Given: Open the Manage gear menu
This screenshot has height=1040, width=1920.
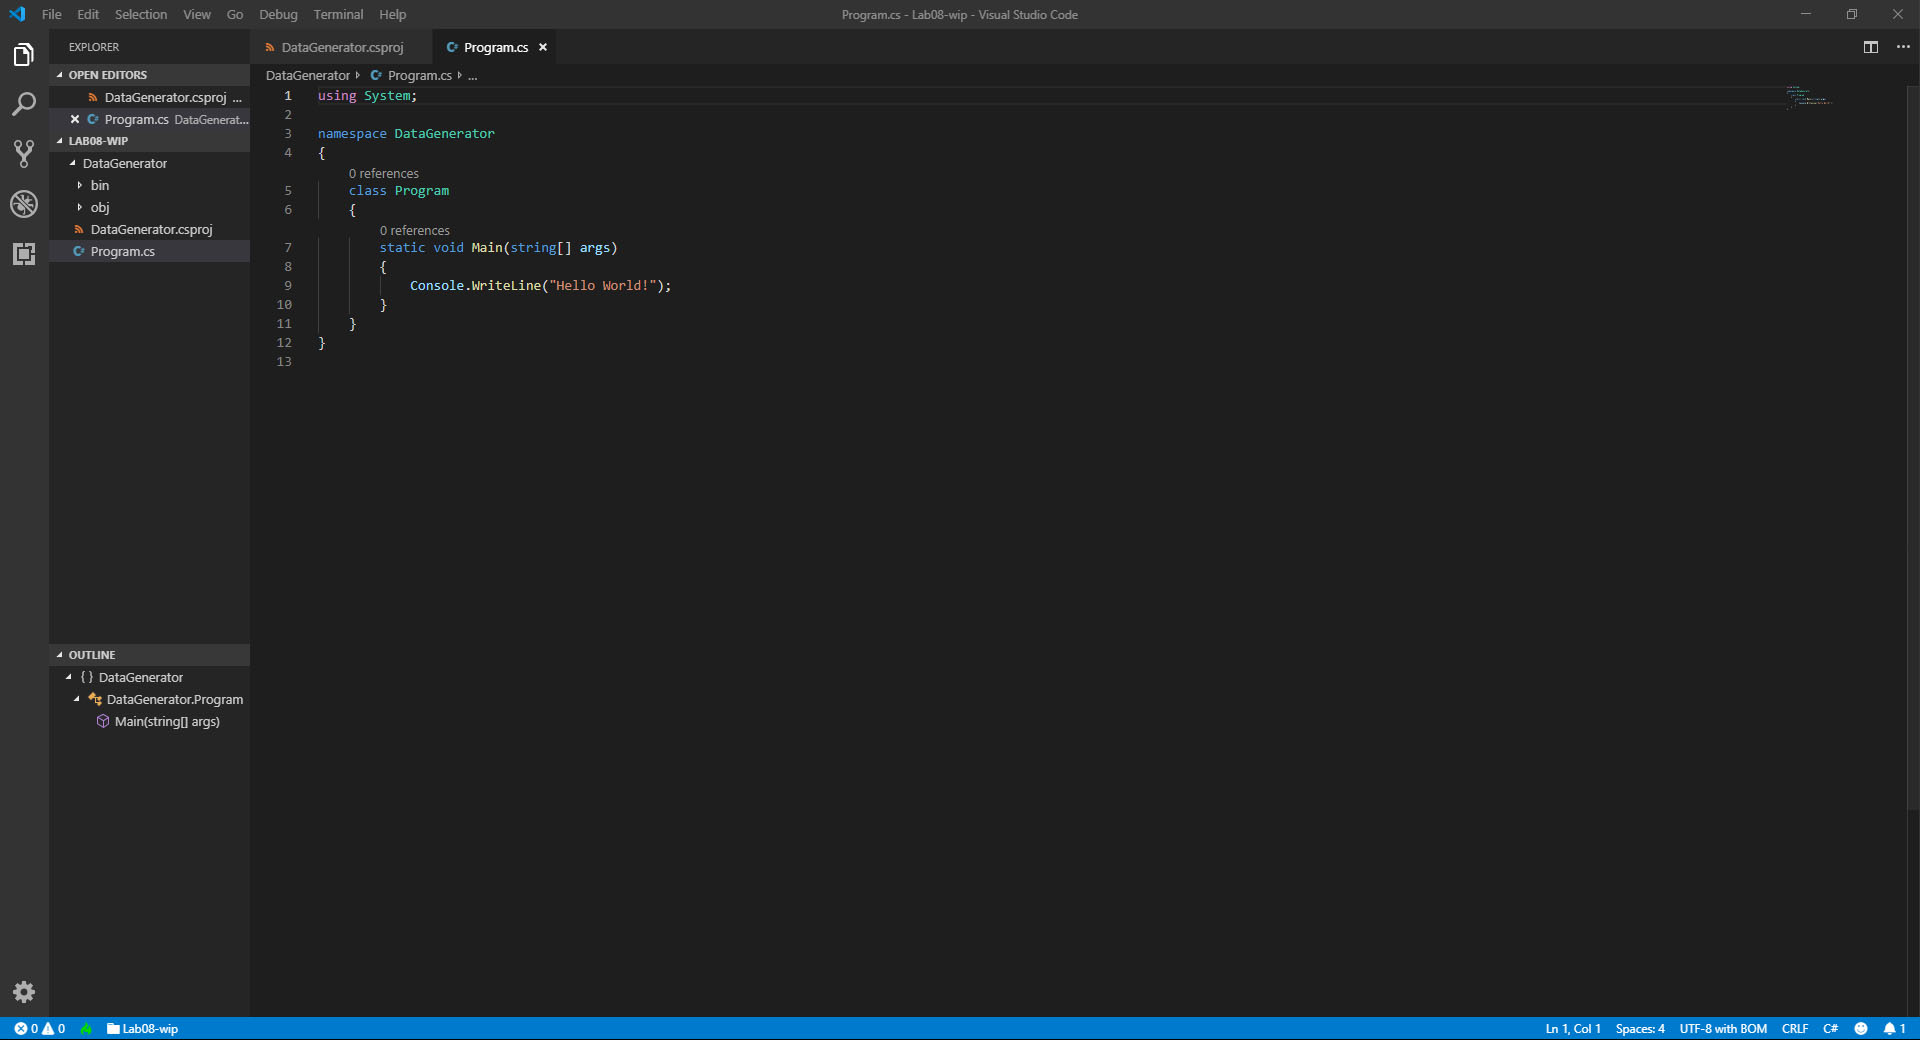Looking at the screenshot, I should pos(24,992).
